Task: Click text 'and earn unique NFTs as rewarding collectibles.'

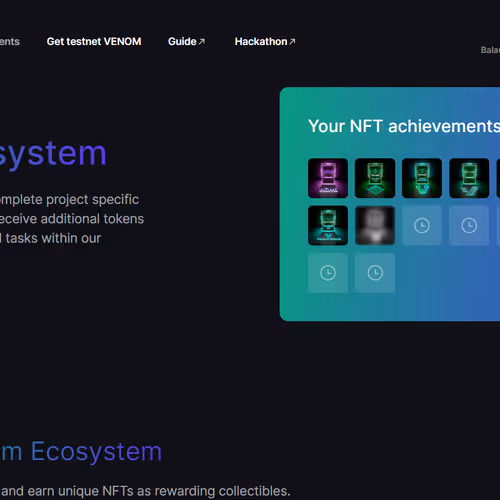Action: coord(146,491)
